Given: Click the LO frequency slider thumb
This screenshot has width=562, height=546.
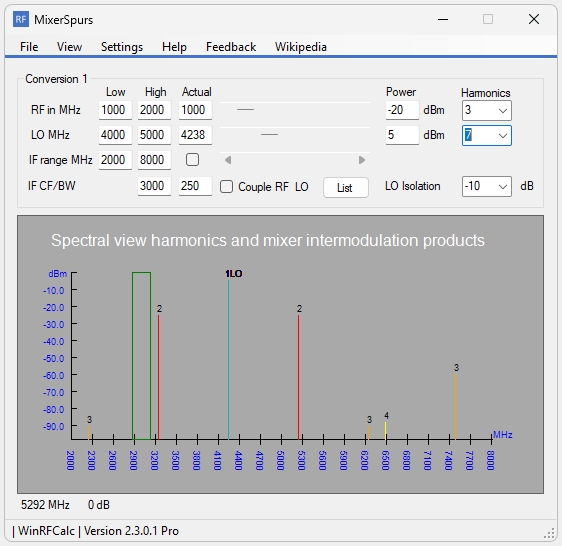Looking at the screenshot, I should (x=269, y=135).
